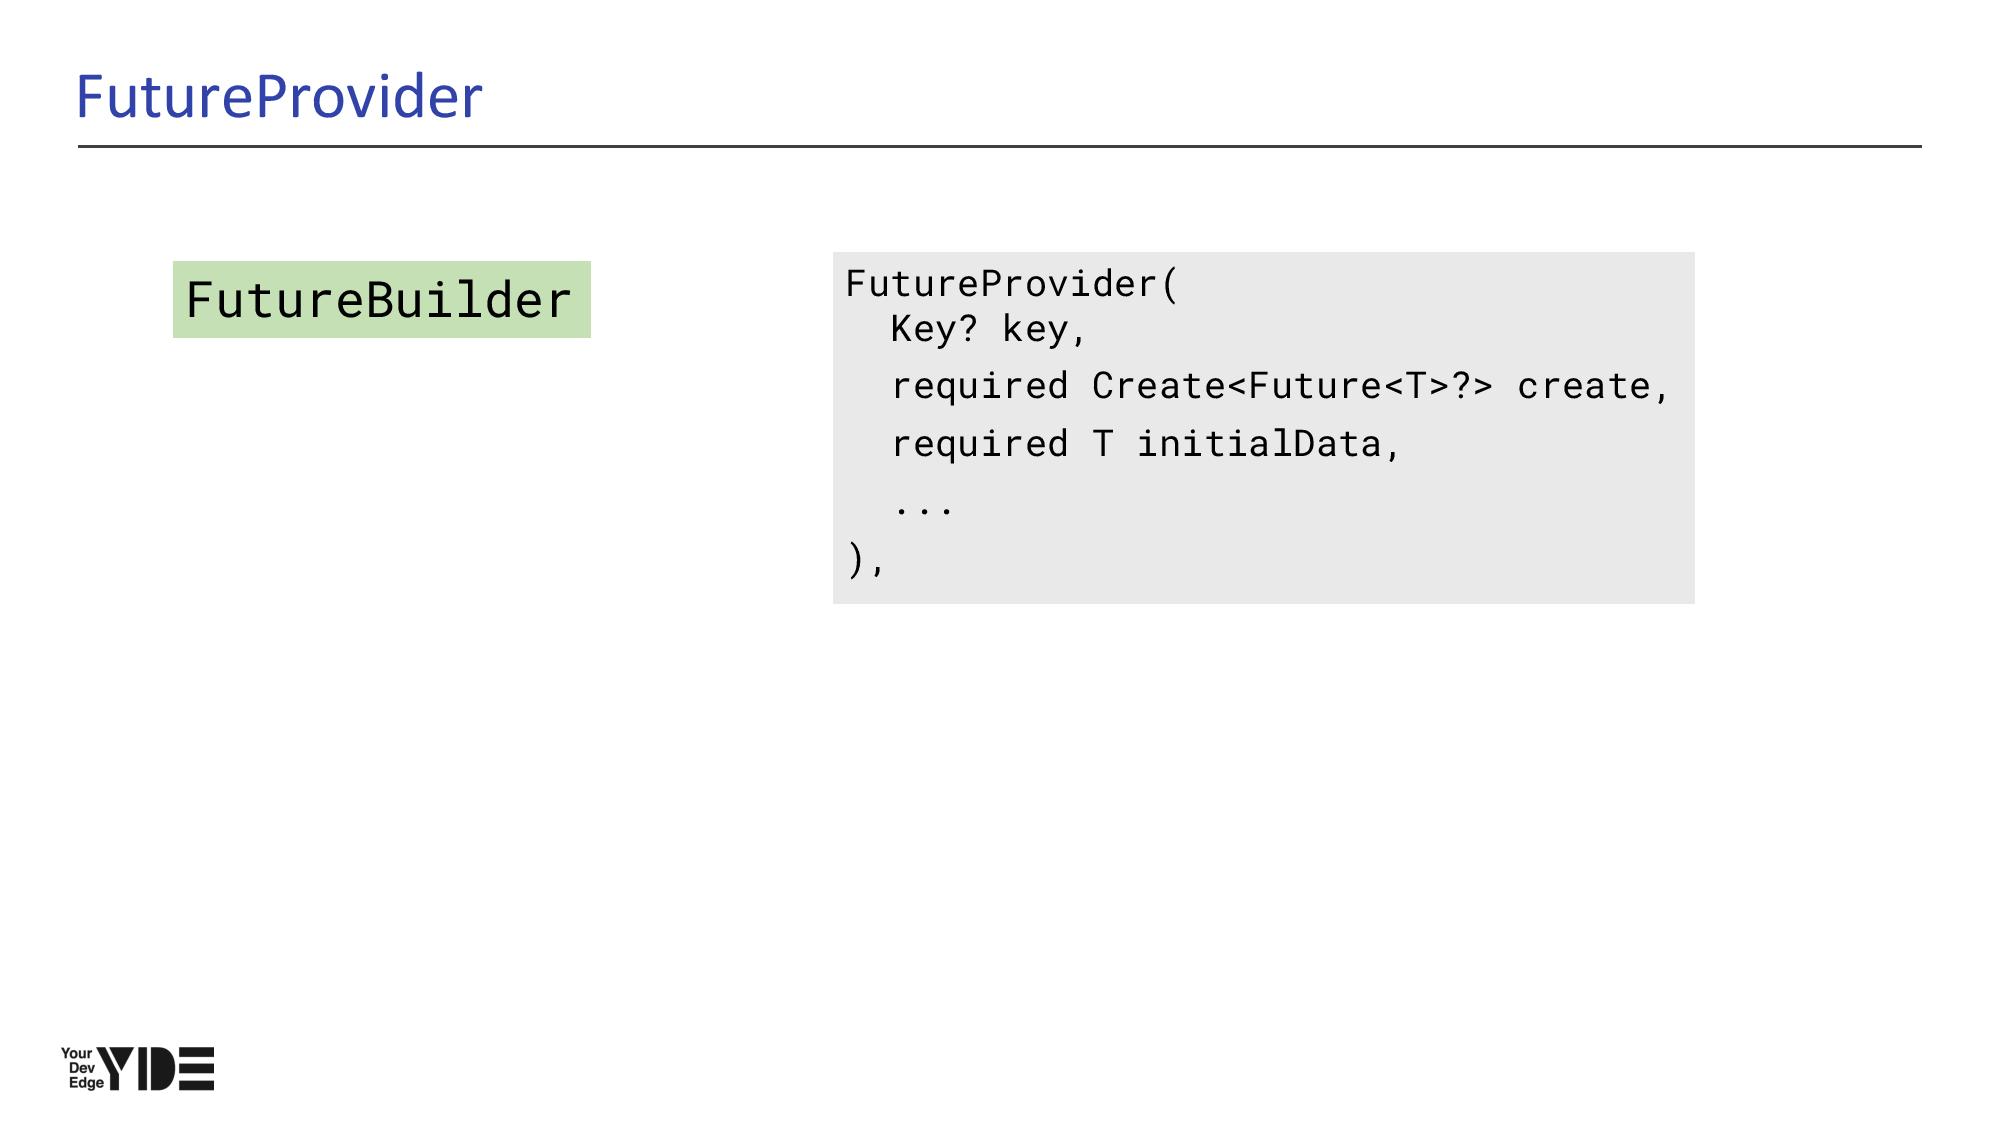Click the "FutureProvider(" code line
Screen dimensions: 2000x1125
point(1011,284)
